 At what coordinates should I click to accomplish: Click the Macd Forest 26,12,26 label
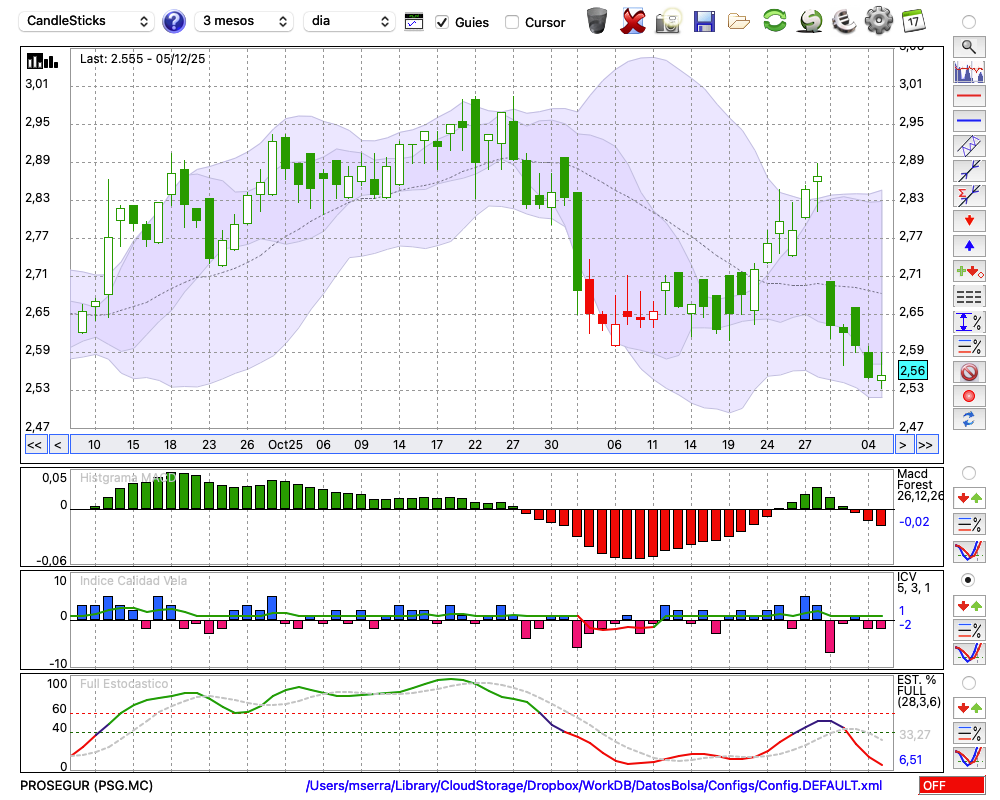coord(920,485)
